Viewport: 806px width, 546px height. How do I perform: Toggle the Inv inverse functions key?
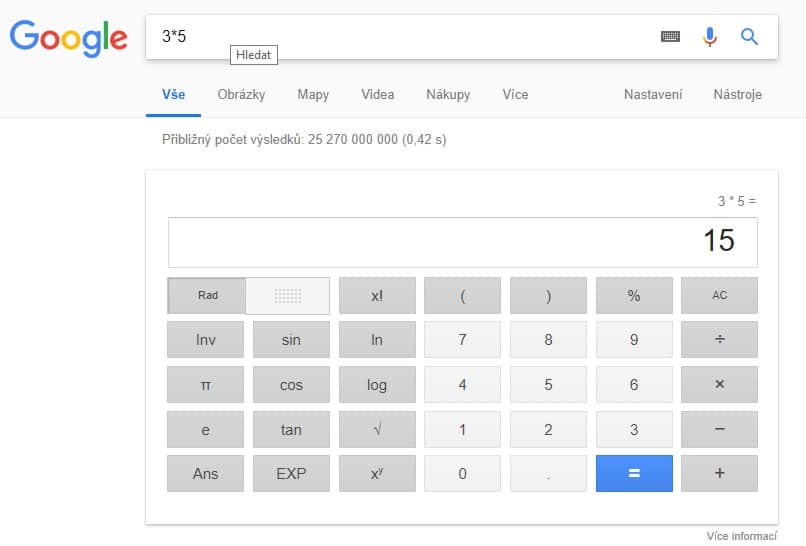pyautogui.click(x=205, y=340)
